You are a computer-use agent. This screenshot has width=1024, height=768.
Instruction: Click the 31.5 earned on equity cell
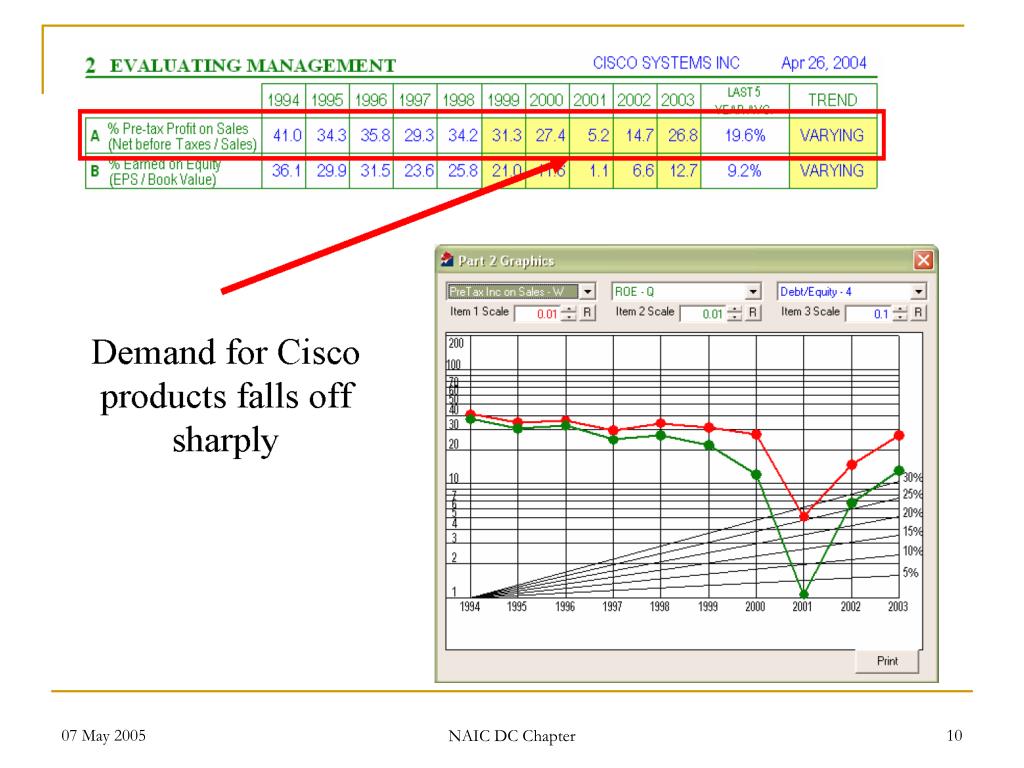tap(372, 171)
